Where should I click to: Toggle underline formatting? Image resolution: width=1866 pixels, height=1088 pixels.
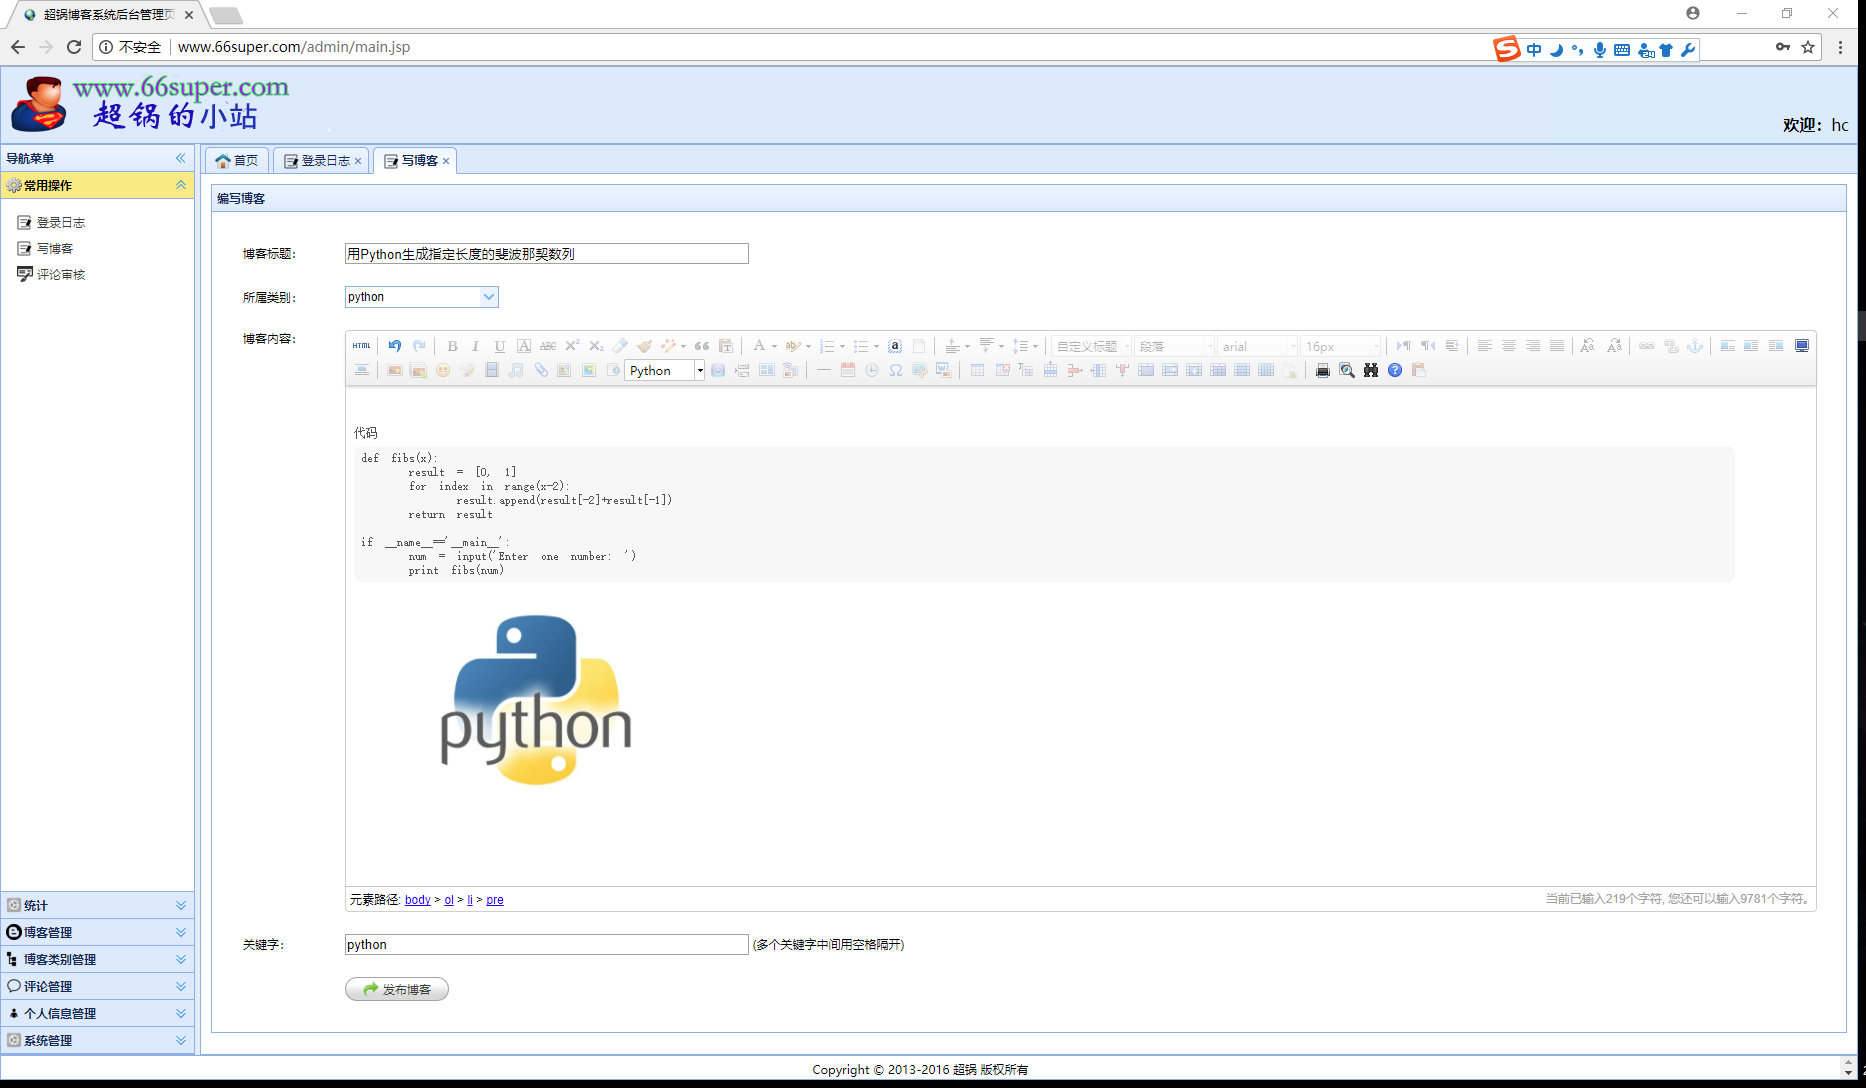499,346
